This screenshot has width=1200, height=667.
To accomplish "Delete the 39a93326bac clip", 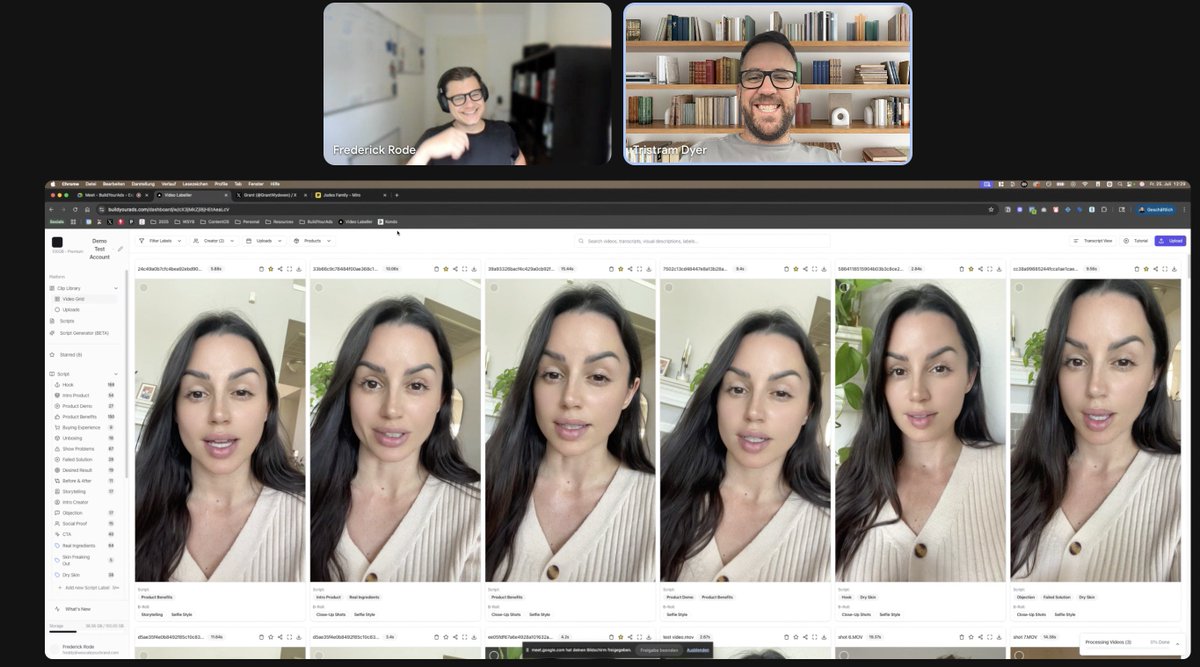I will 612,269.
